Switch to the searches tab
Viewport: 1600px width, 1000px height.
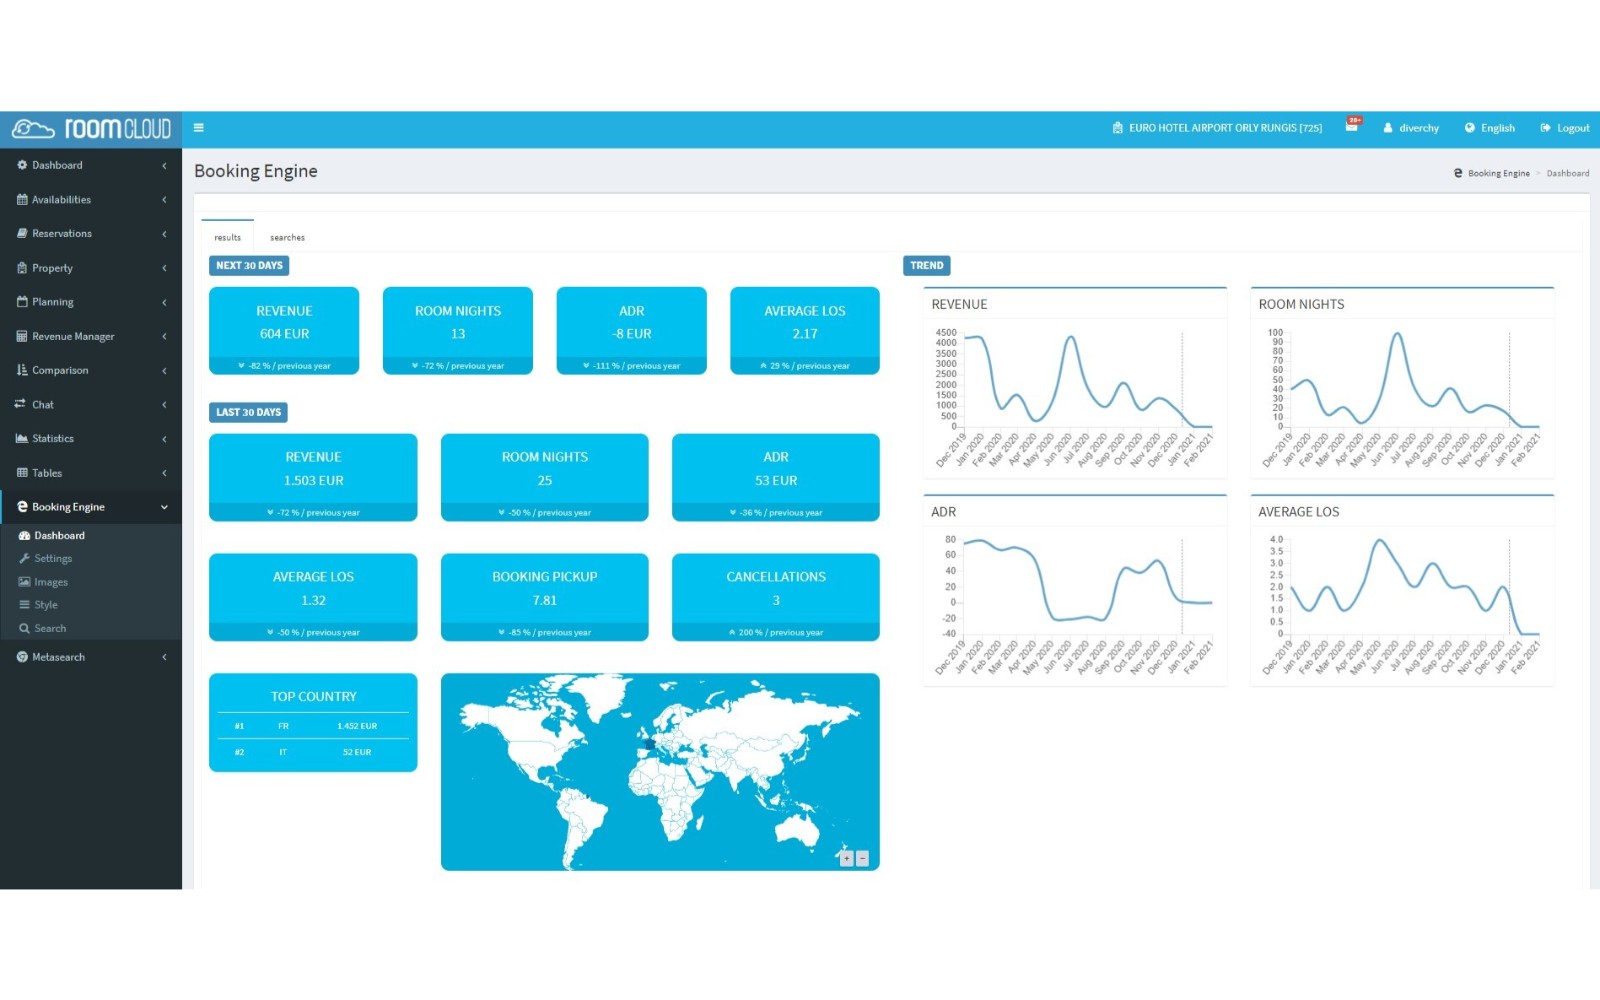[287, 237]
